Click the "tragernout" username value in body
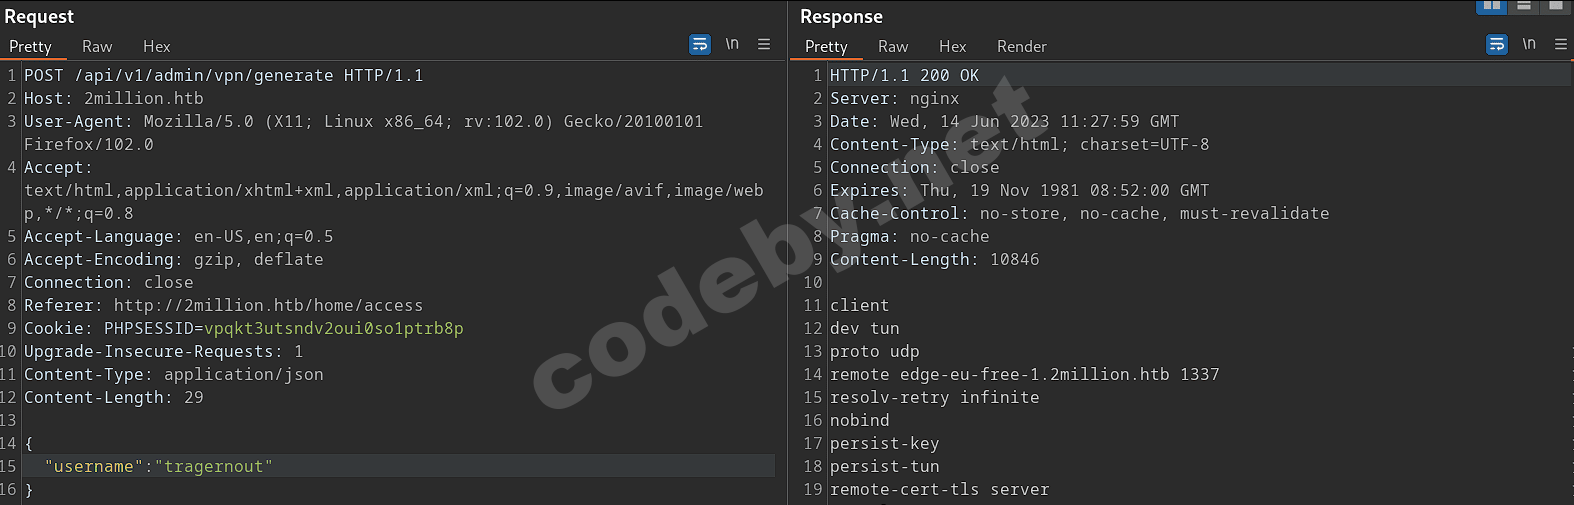The height and width of the screenshot is (505, 1574). [x=213, y=466]
